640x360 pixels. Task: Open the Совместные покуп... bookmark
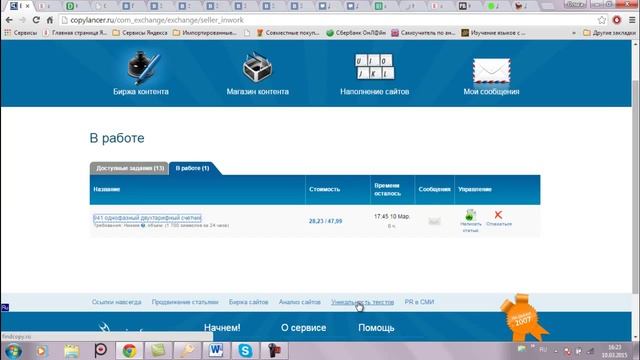pyautogui.click(x=288, y=33)
